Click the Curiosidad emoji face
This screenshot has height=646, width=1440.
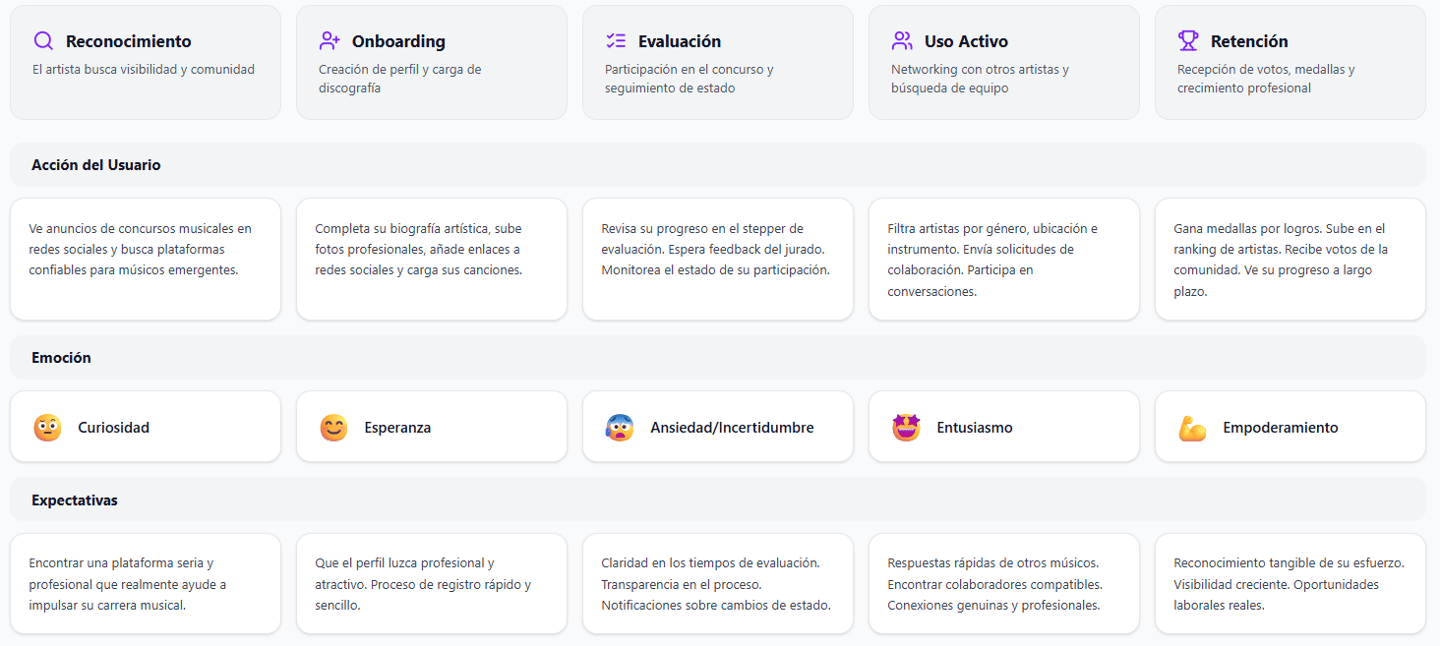(47, 428)
